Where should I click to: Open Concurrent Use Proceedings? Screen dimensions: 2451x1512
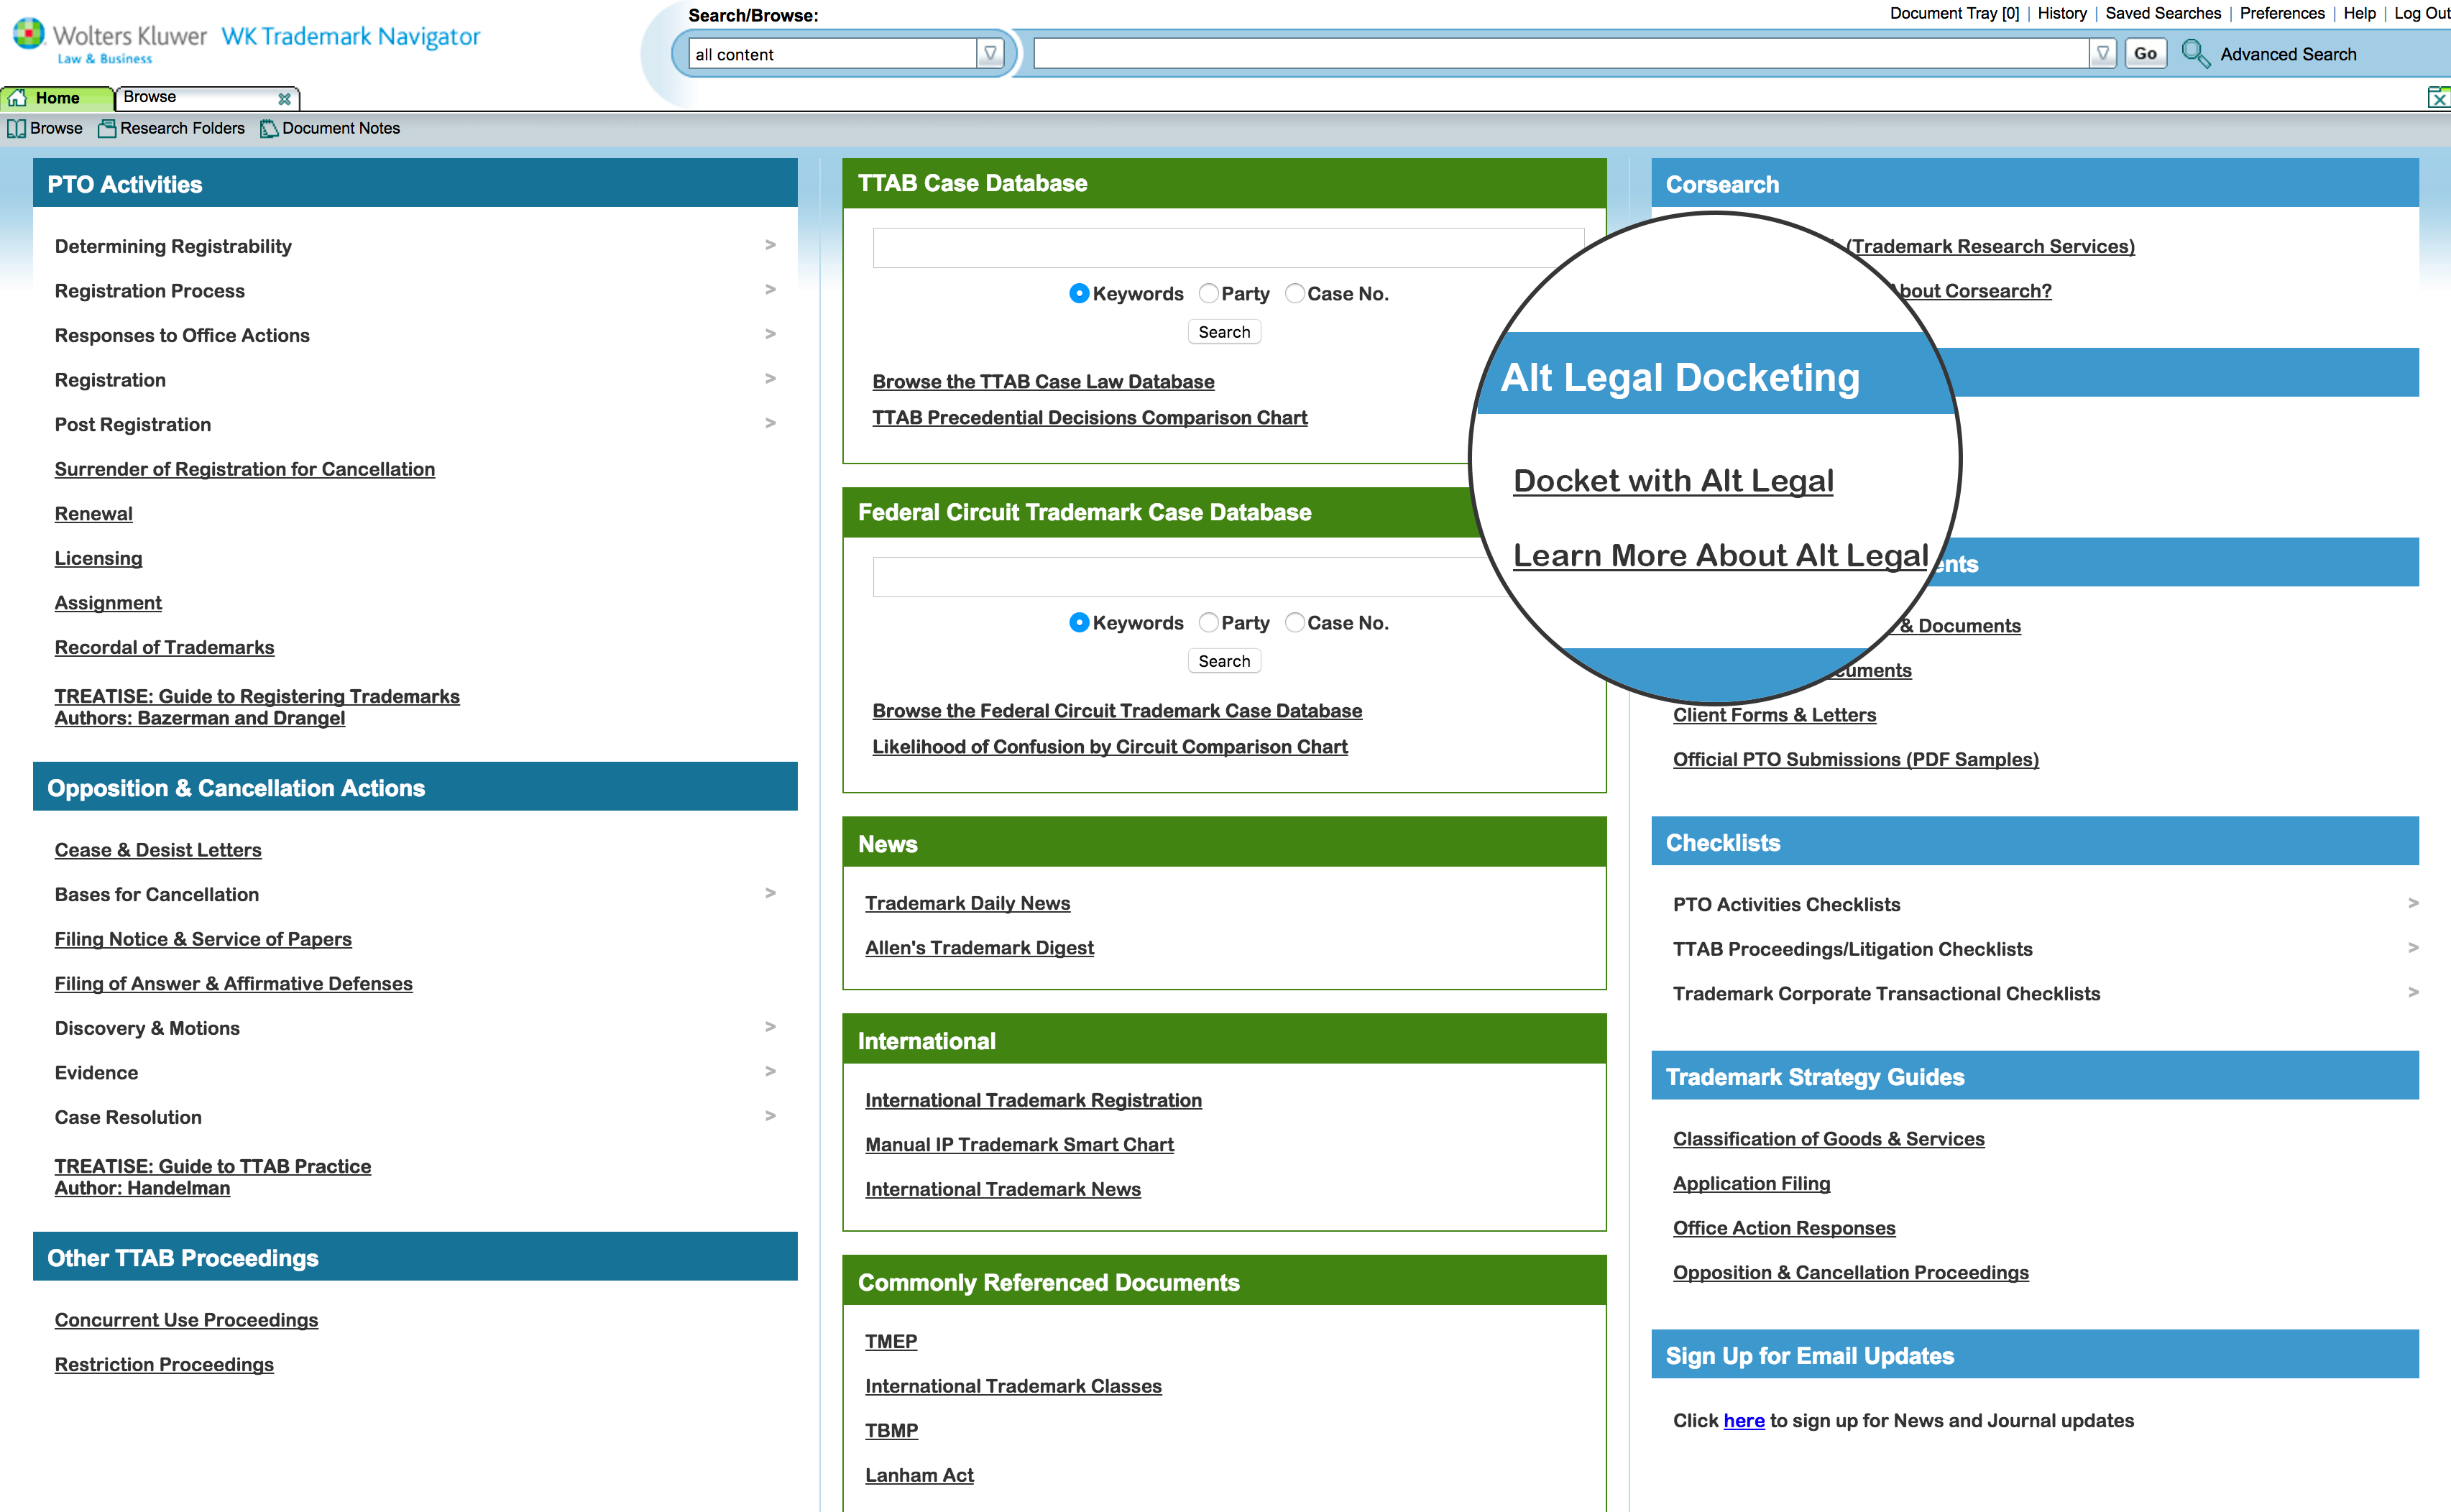pyautogui.click(x=186, y=1320)
